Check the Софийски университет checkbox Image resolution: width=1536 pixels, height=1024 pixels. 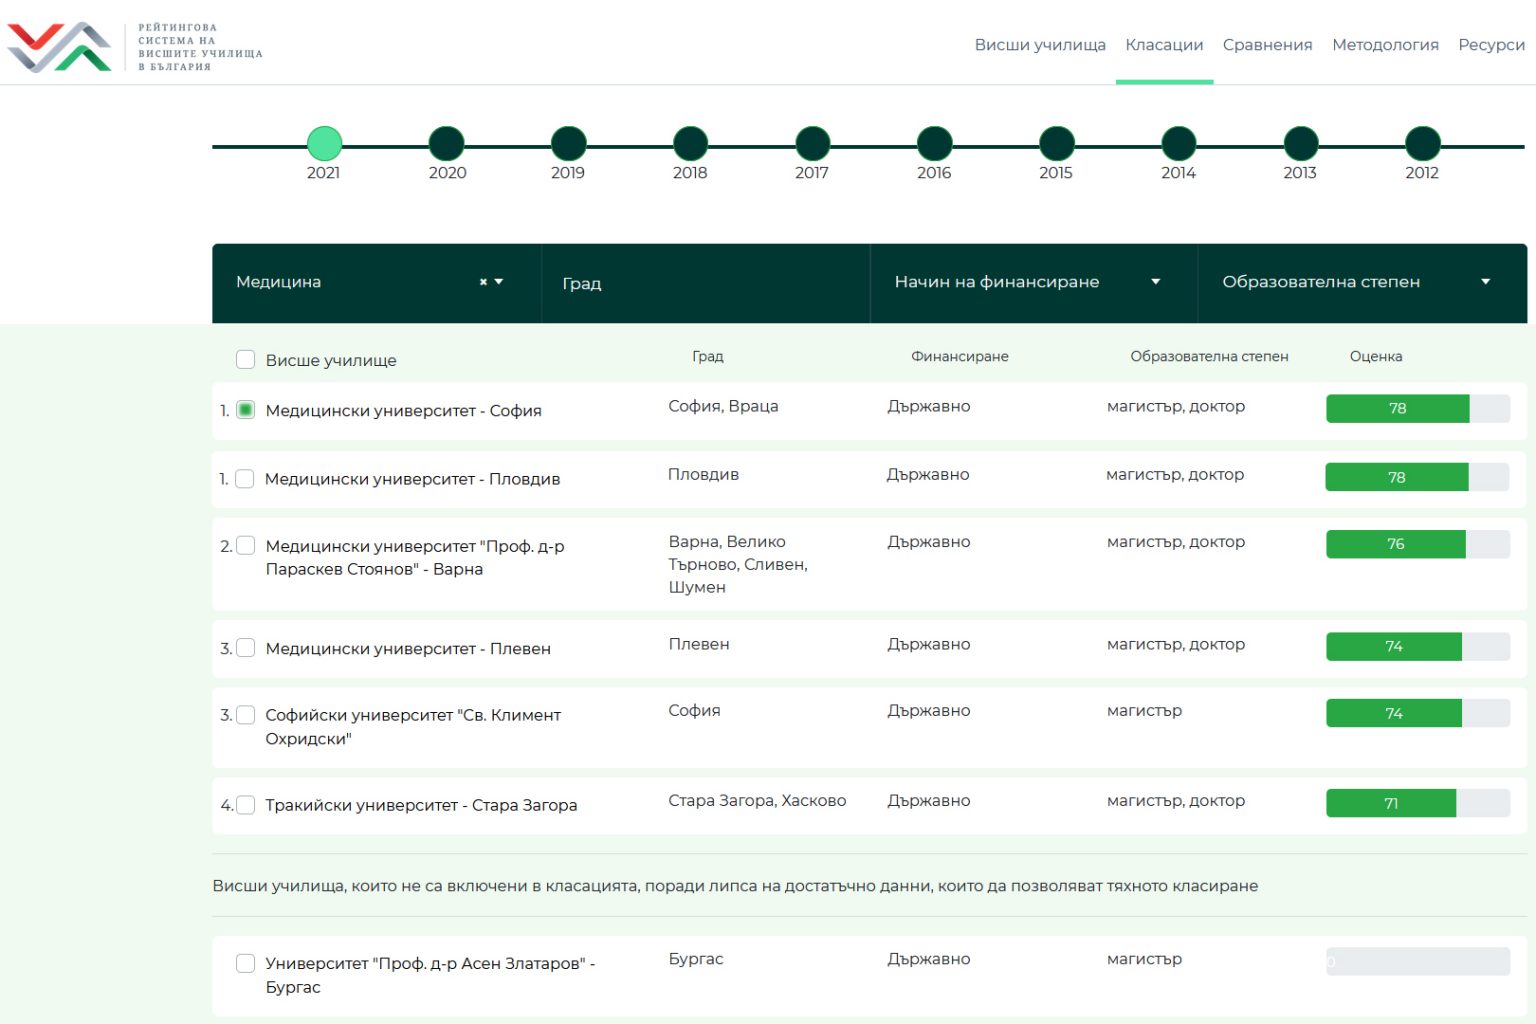245,715
